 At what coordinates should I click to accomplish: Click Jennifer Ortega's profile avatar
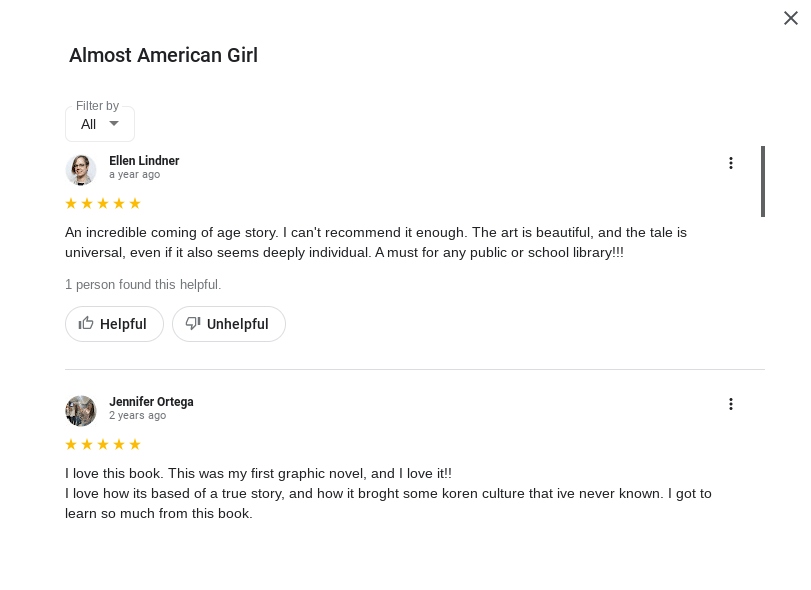pyautogui.click(x=81, y=411)
